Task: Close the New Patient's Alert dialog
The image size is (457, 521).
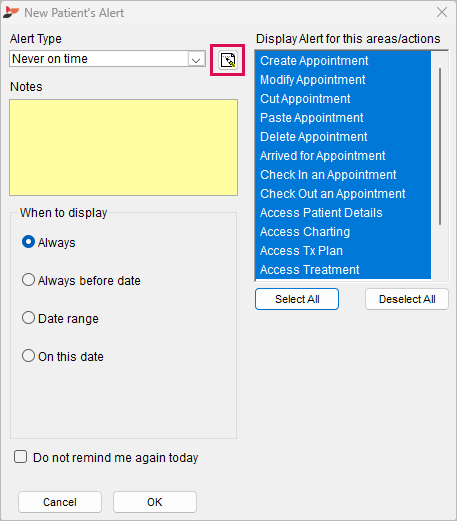Action: click(442, 12)
